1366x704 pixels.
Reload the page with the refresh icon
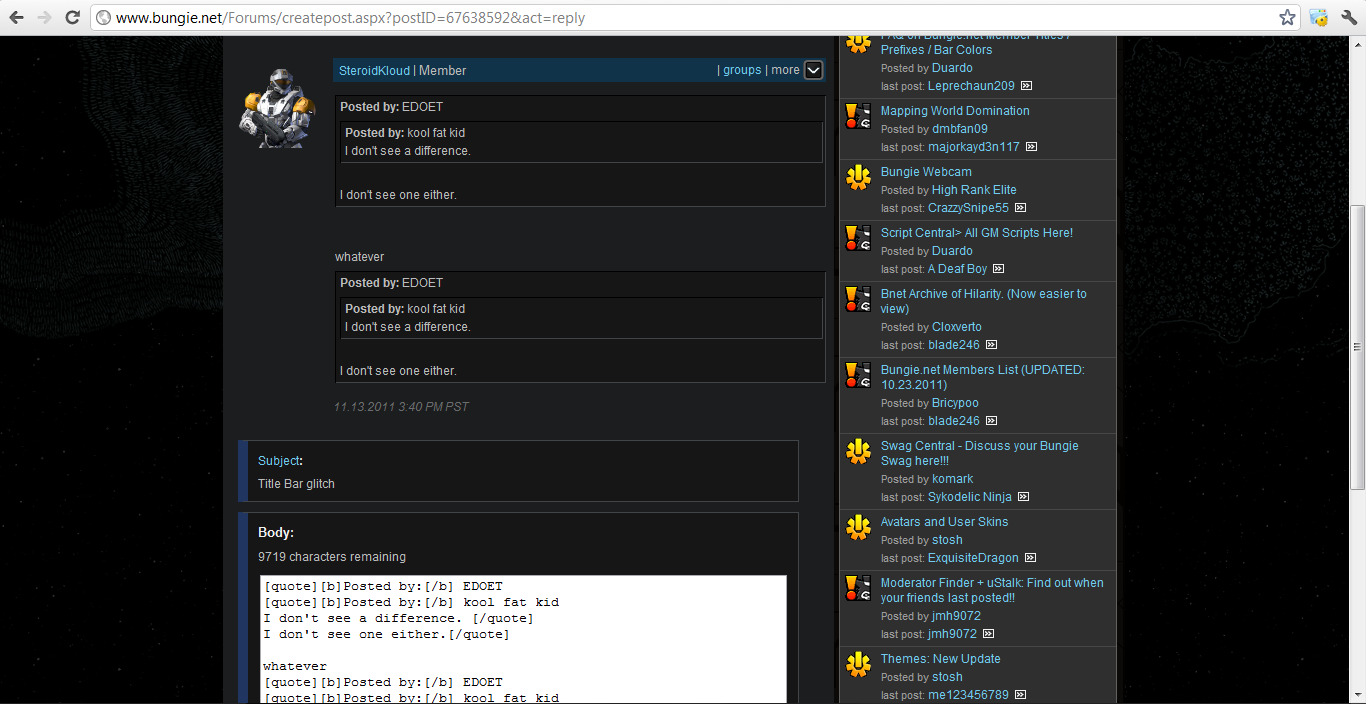(72, 17)
